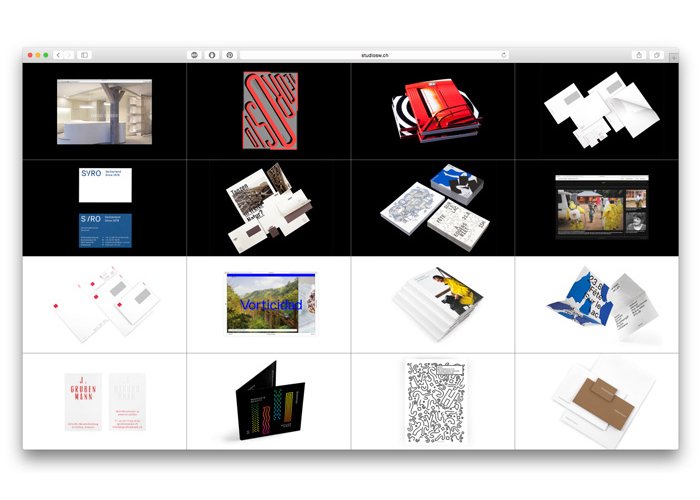Go back with the Safari back arrow

coord(58,55)
